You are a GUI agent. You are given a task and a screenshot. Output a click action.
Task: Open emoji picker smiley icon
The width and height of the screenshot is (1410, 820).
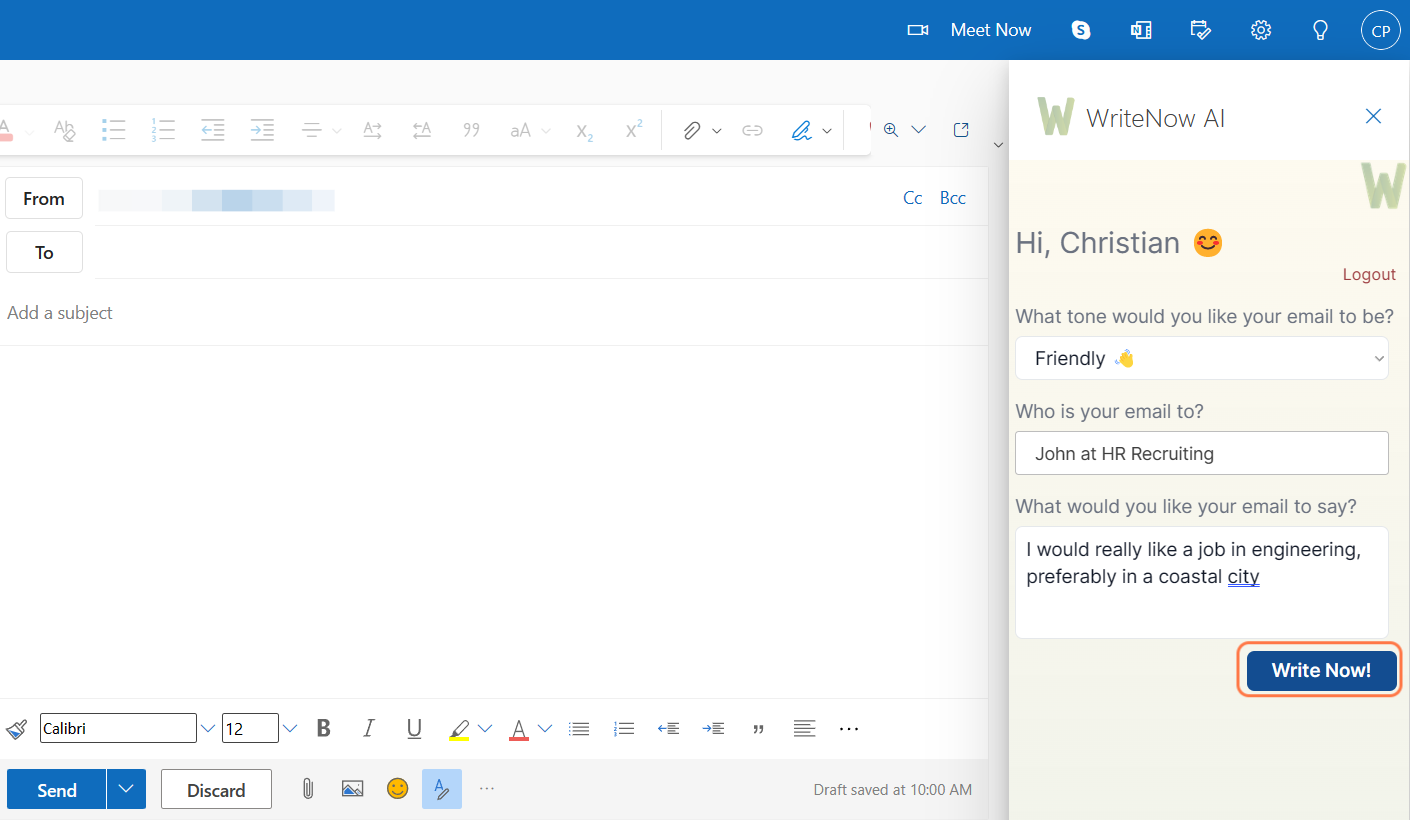point(398,788)
